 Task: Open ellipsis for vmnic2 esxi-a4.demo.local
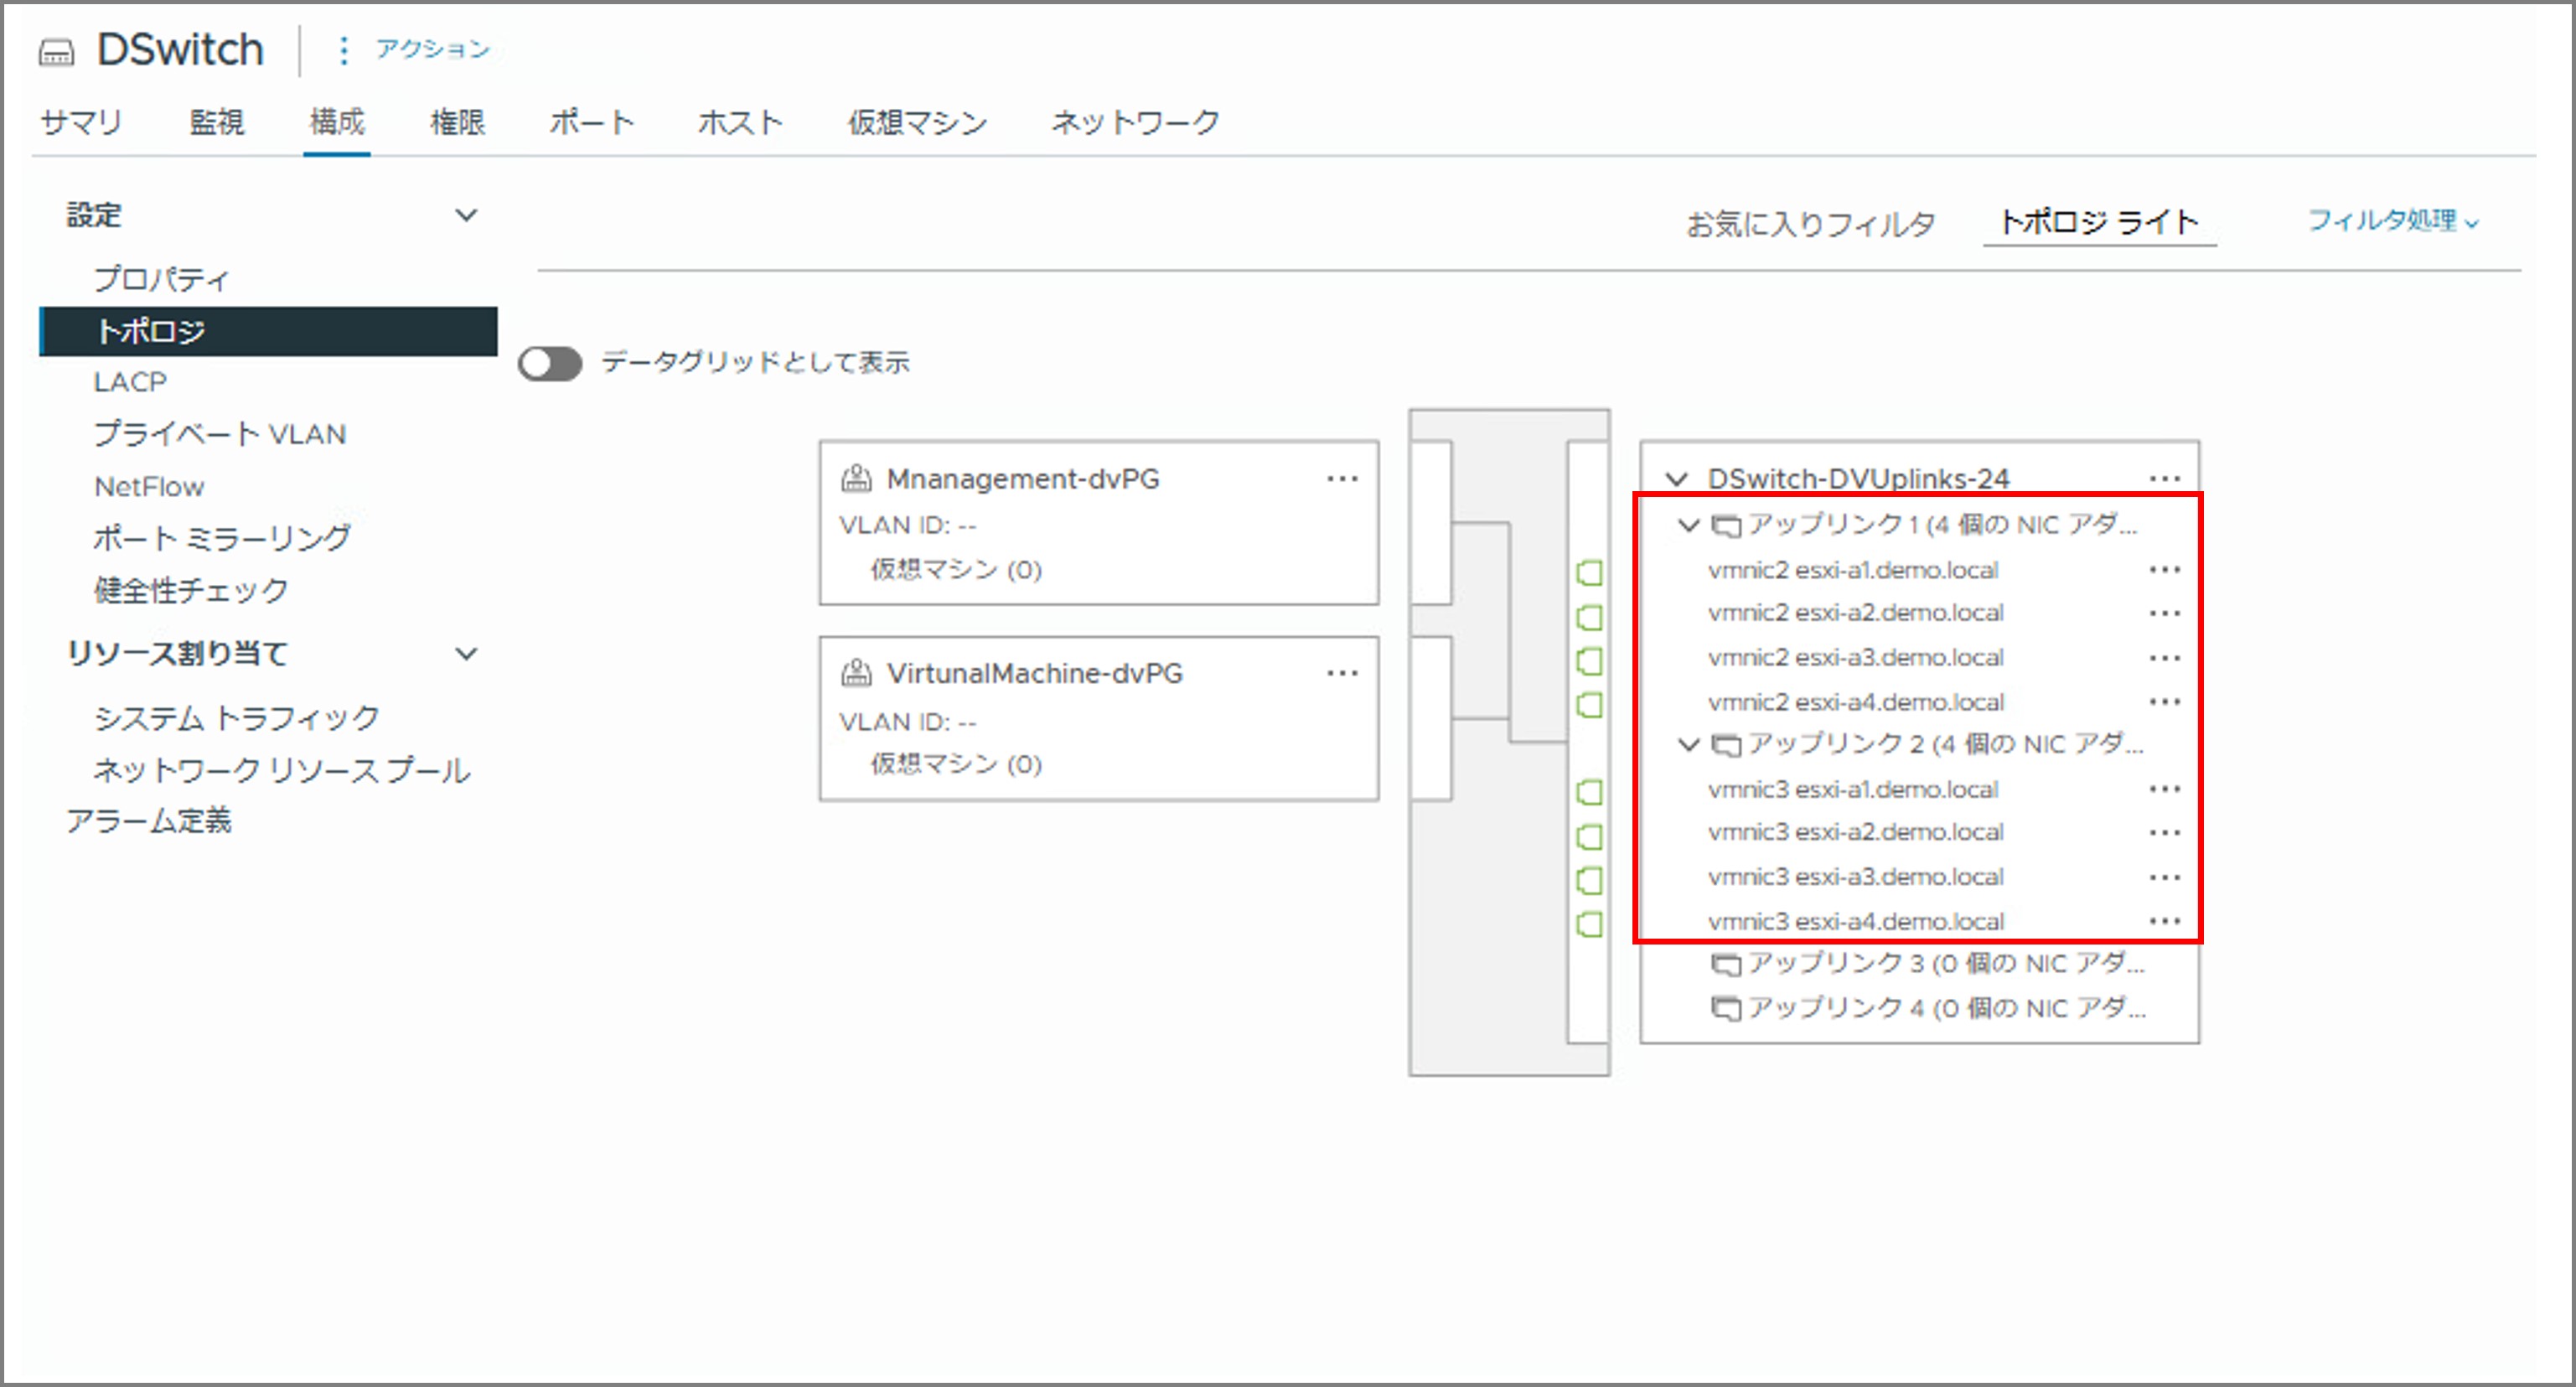tap(2165, 702)
